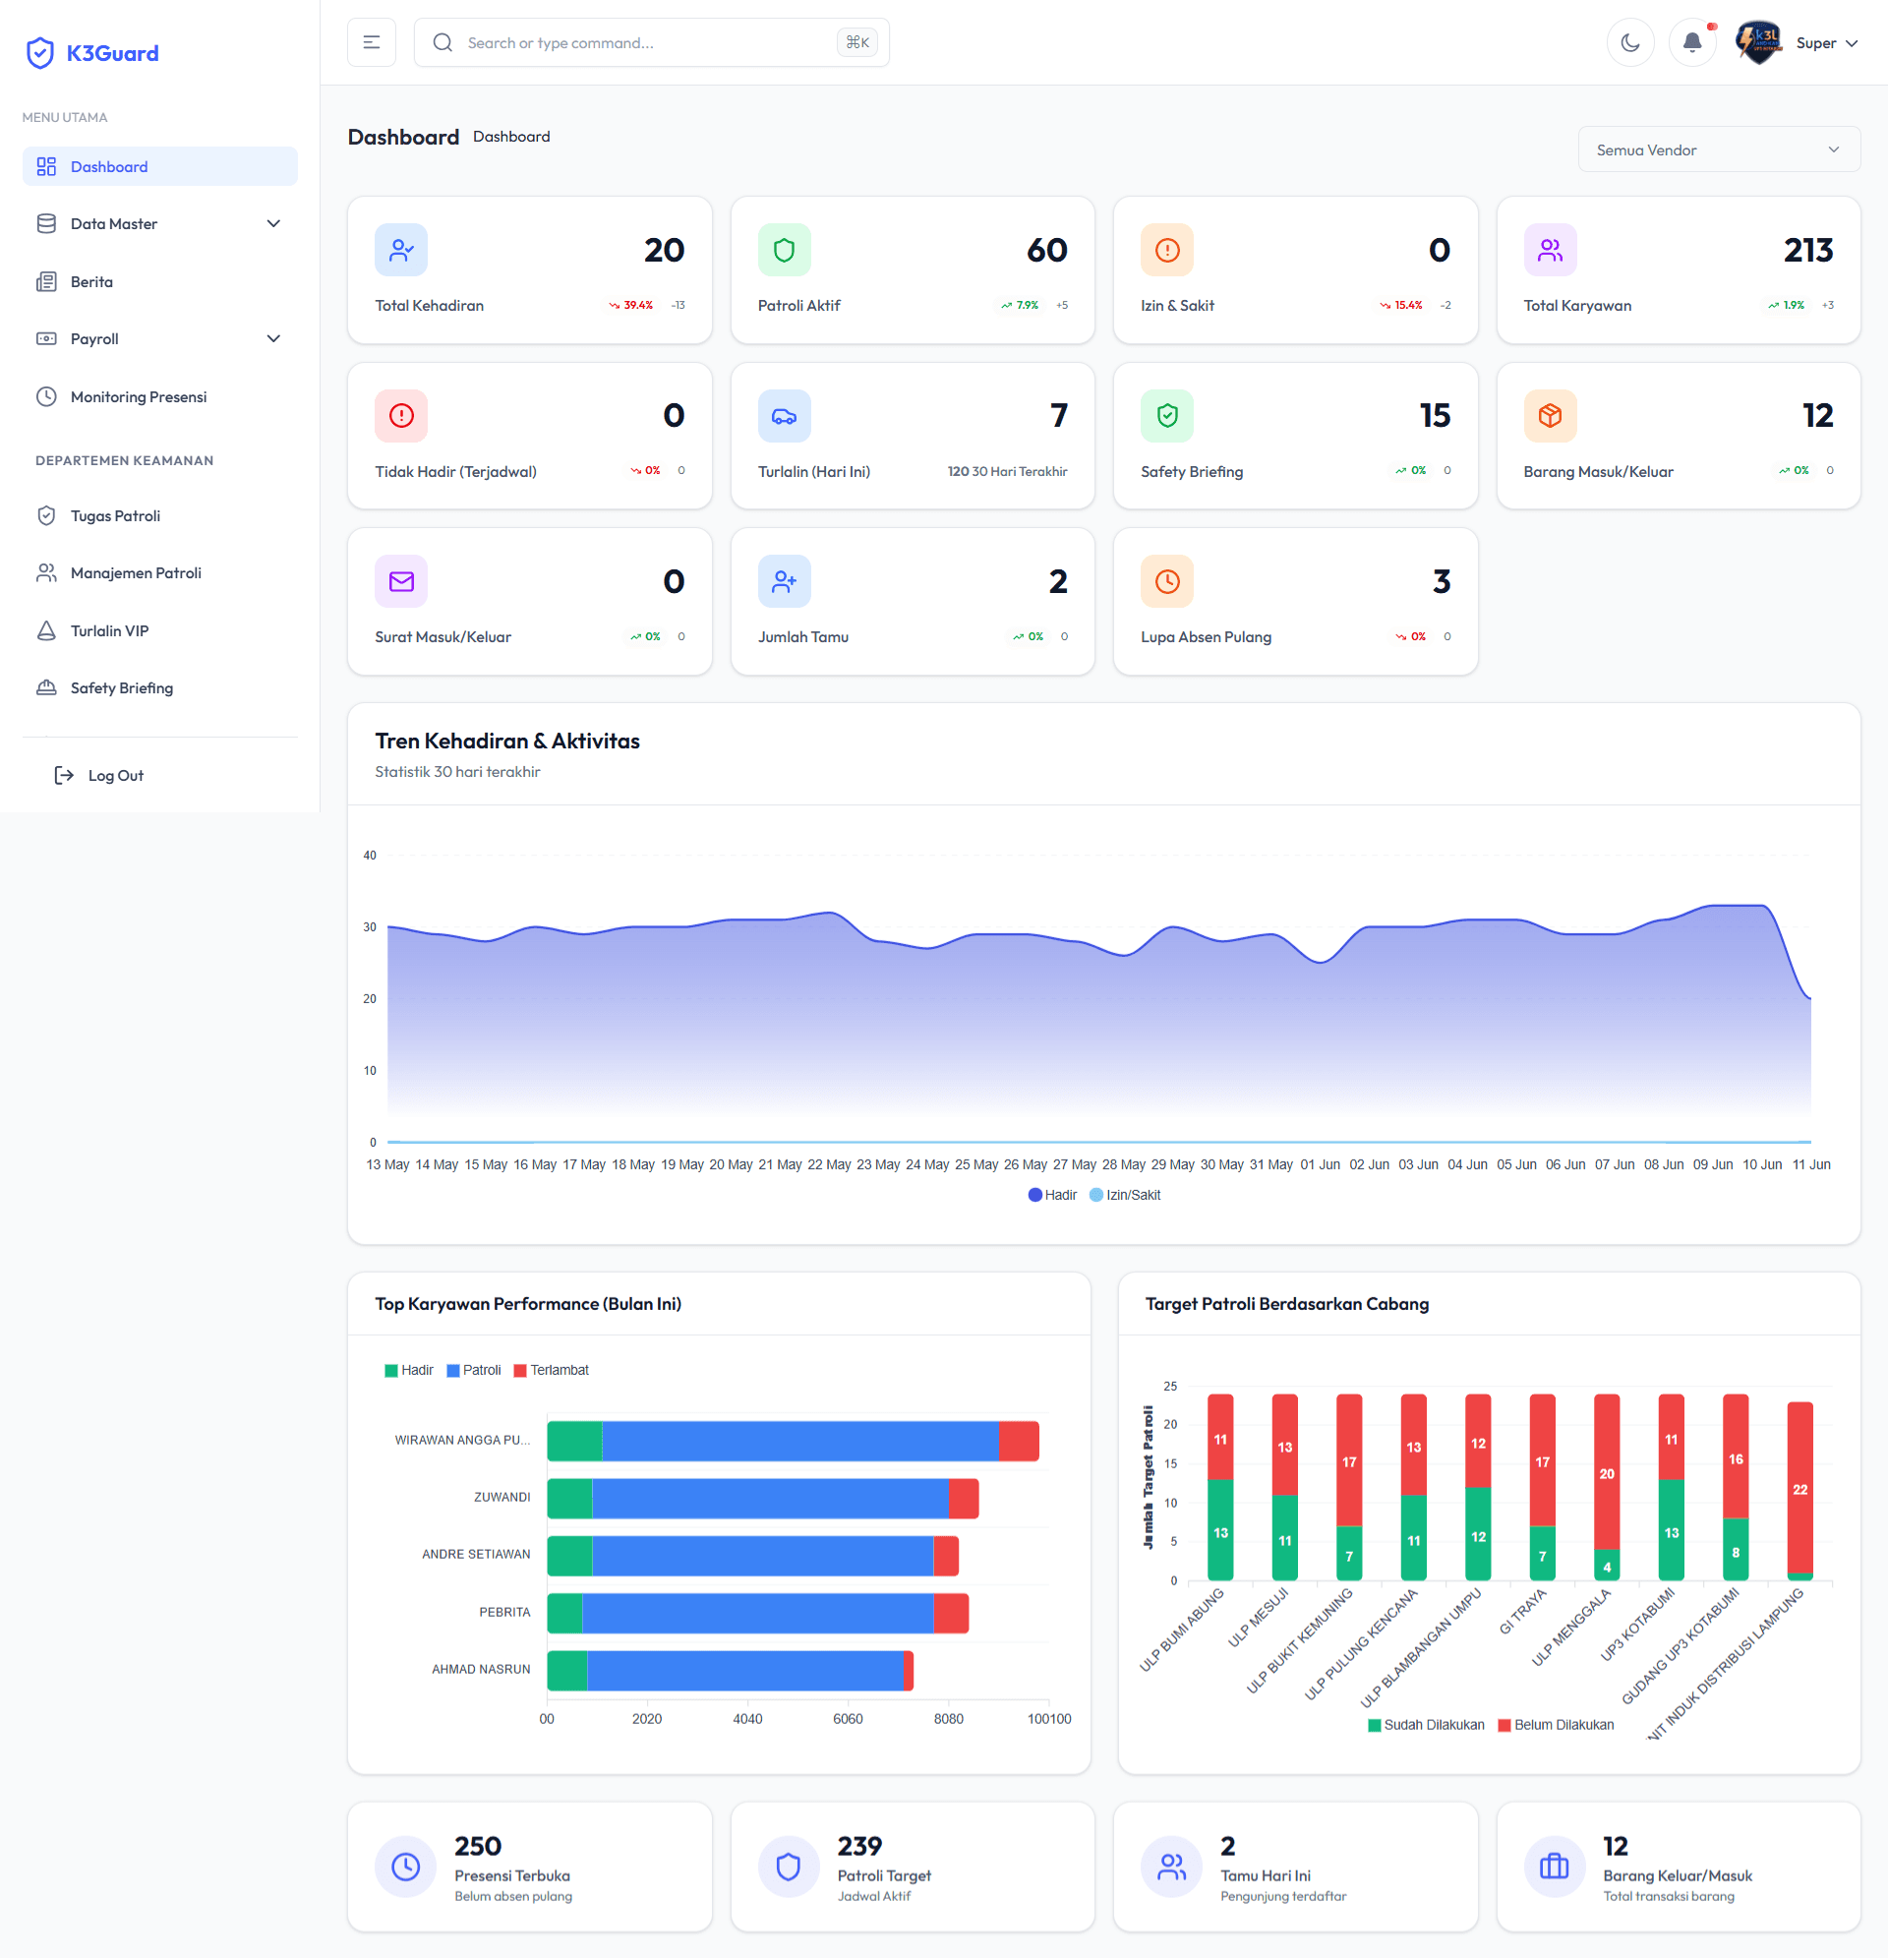Screen dimensions: 1888x1960
Task: Open Tugas Patroli menu item
Action: (160, 516)
